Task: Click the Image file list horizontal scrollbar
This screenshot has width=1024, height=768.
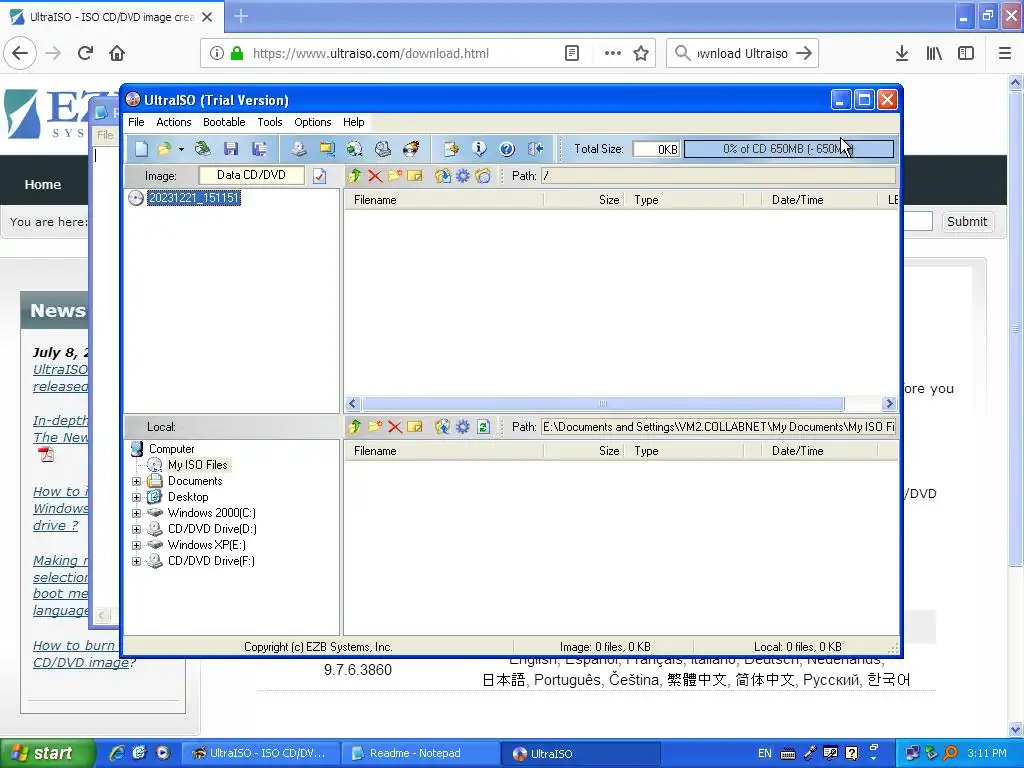Action: [603, 404]
